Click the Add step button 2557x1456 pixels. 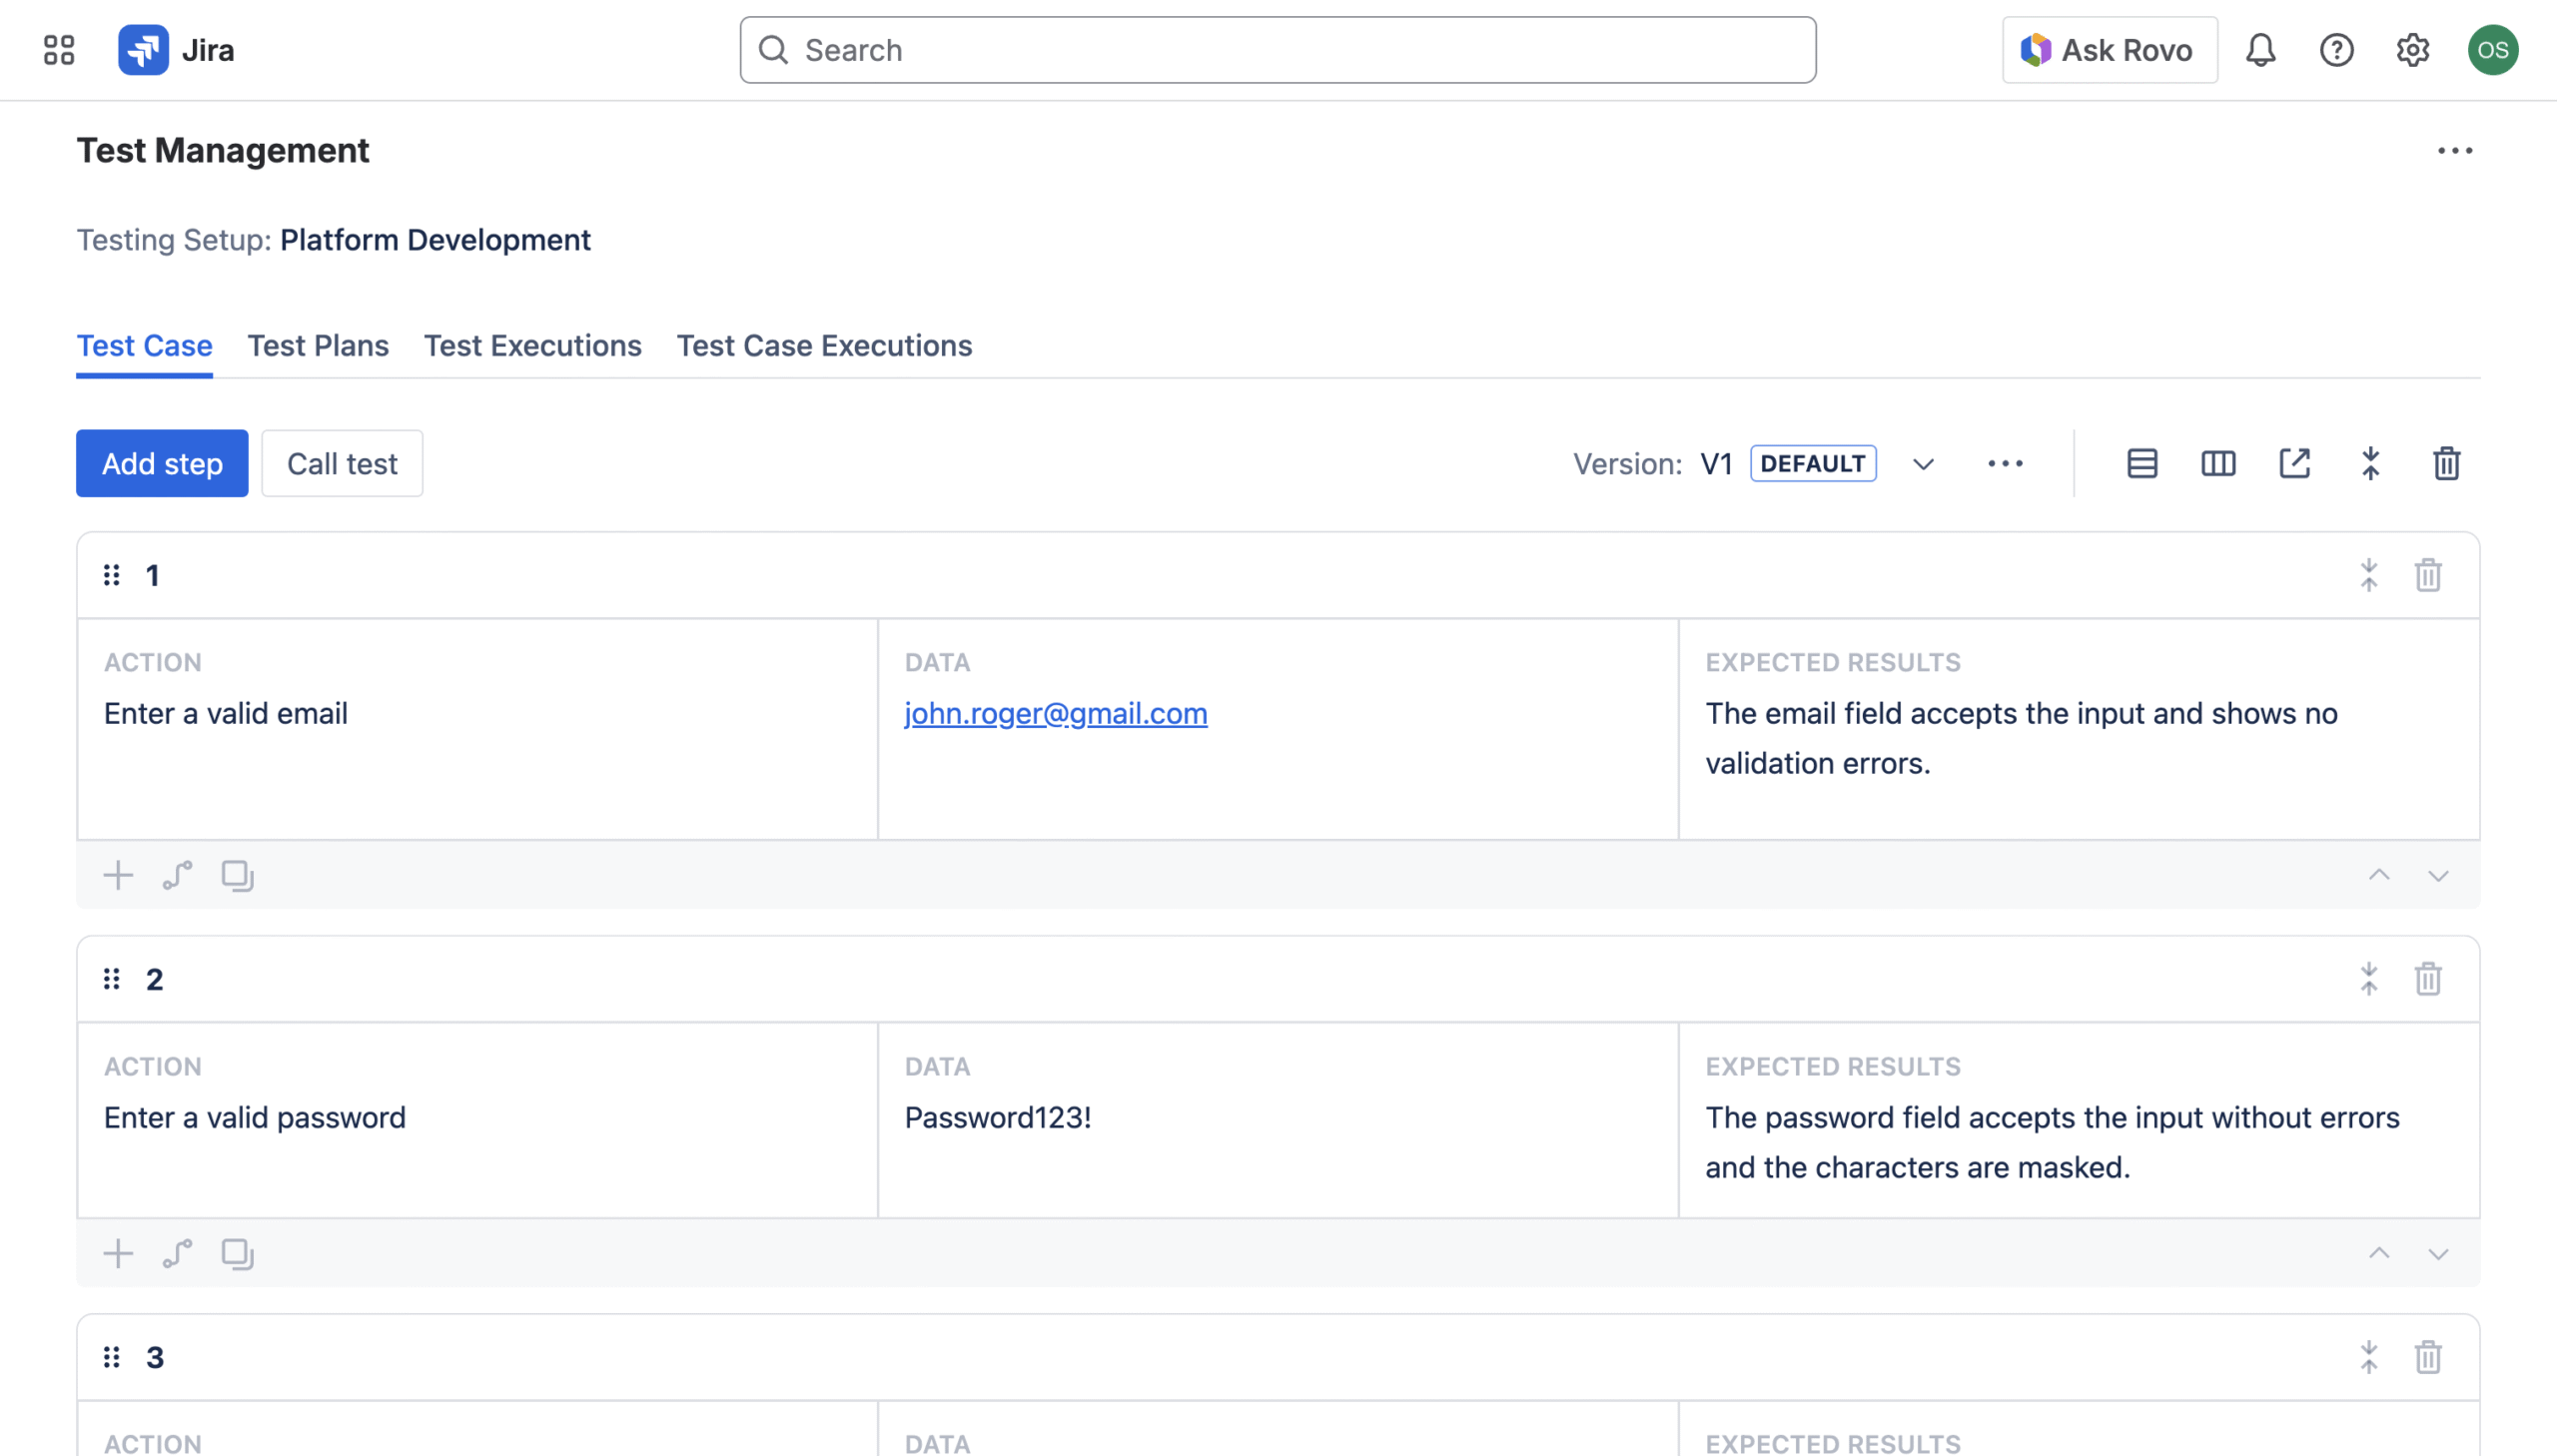pyautogui.click(x=162, y=464)
